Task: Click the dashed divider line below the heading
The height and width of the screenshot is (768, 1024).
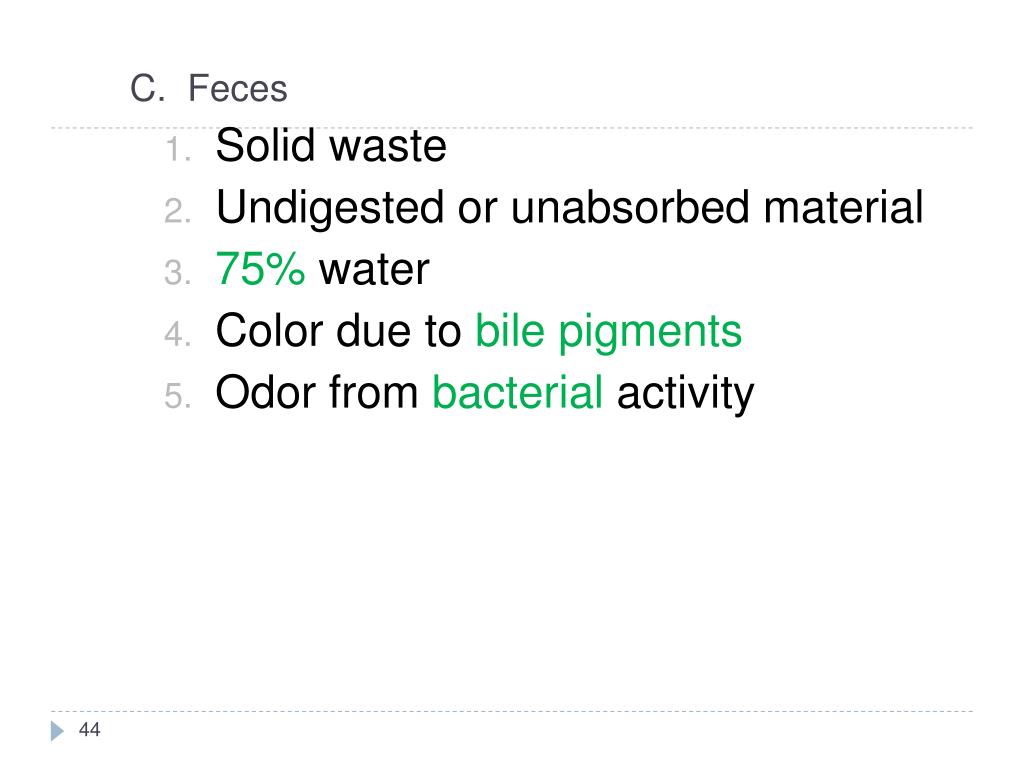Action: (600, 128)
